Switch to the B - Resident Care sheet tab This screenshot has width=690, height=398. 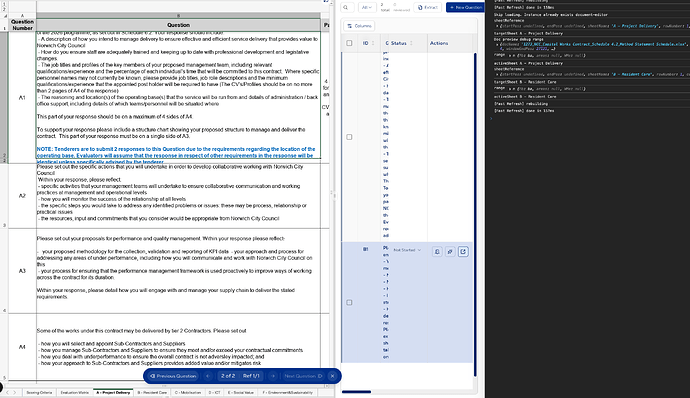pyautogui.click(x=152, y=392)
